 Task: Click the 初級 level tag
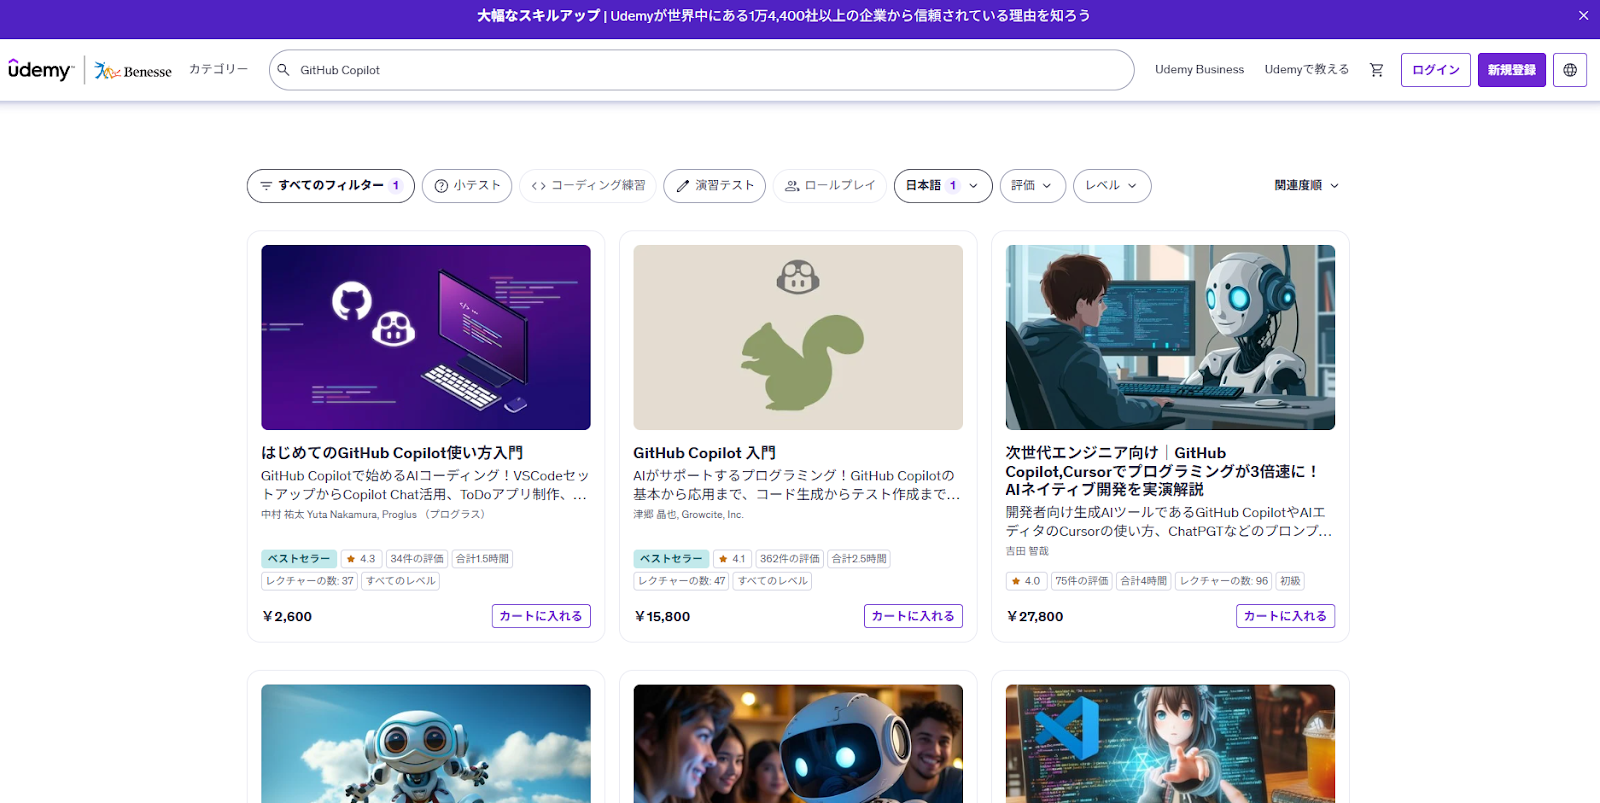pos(1290,581)
